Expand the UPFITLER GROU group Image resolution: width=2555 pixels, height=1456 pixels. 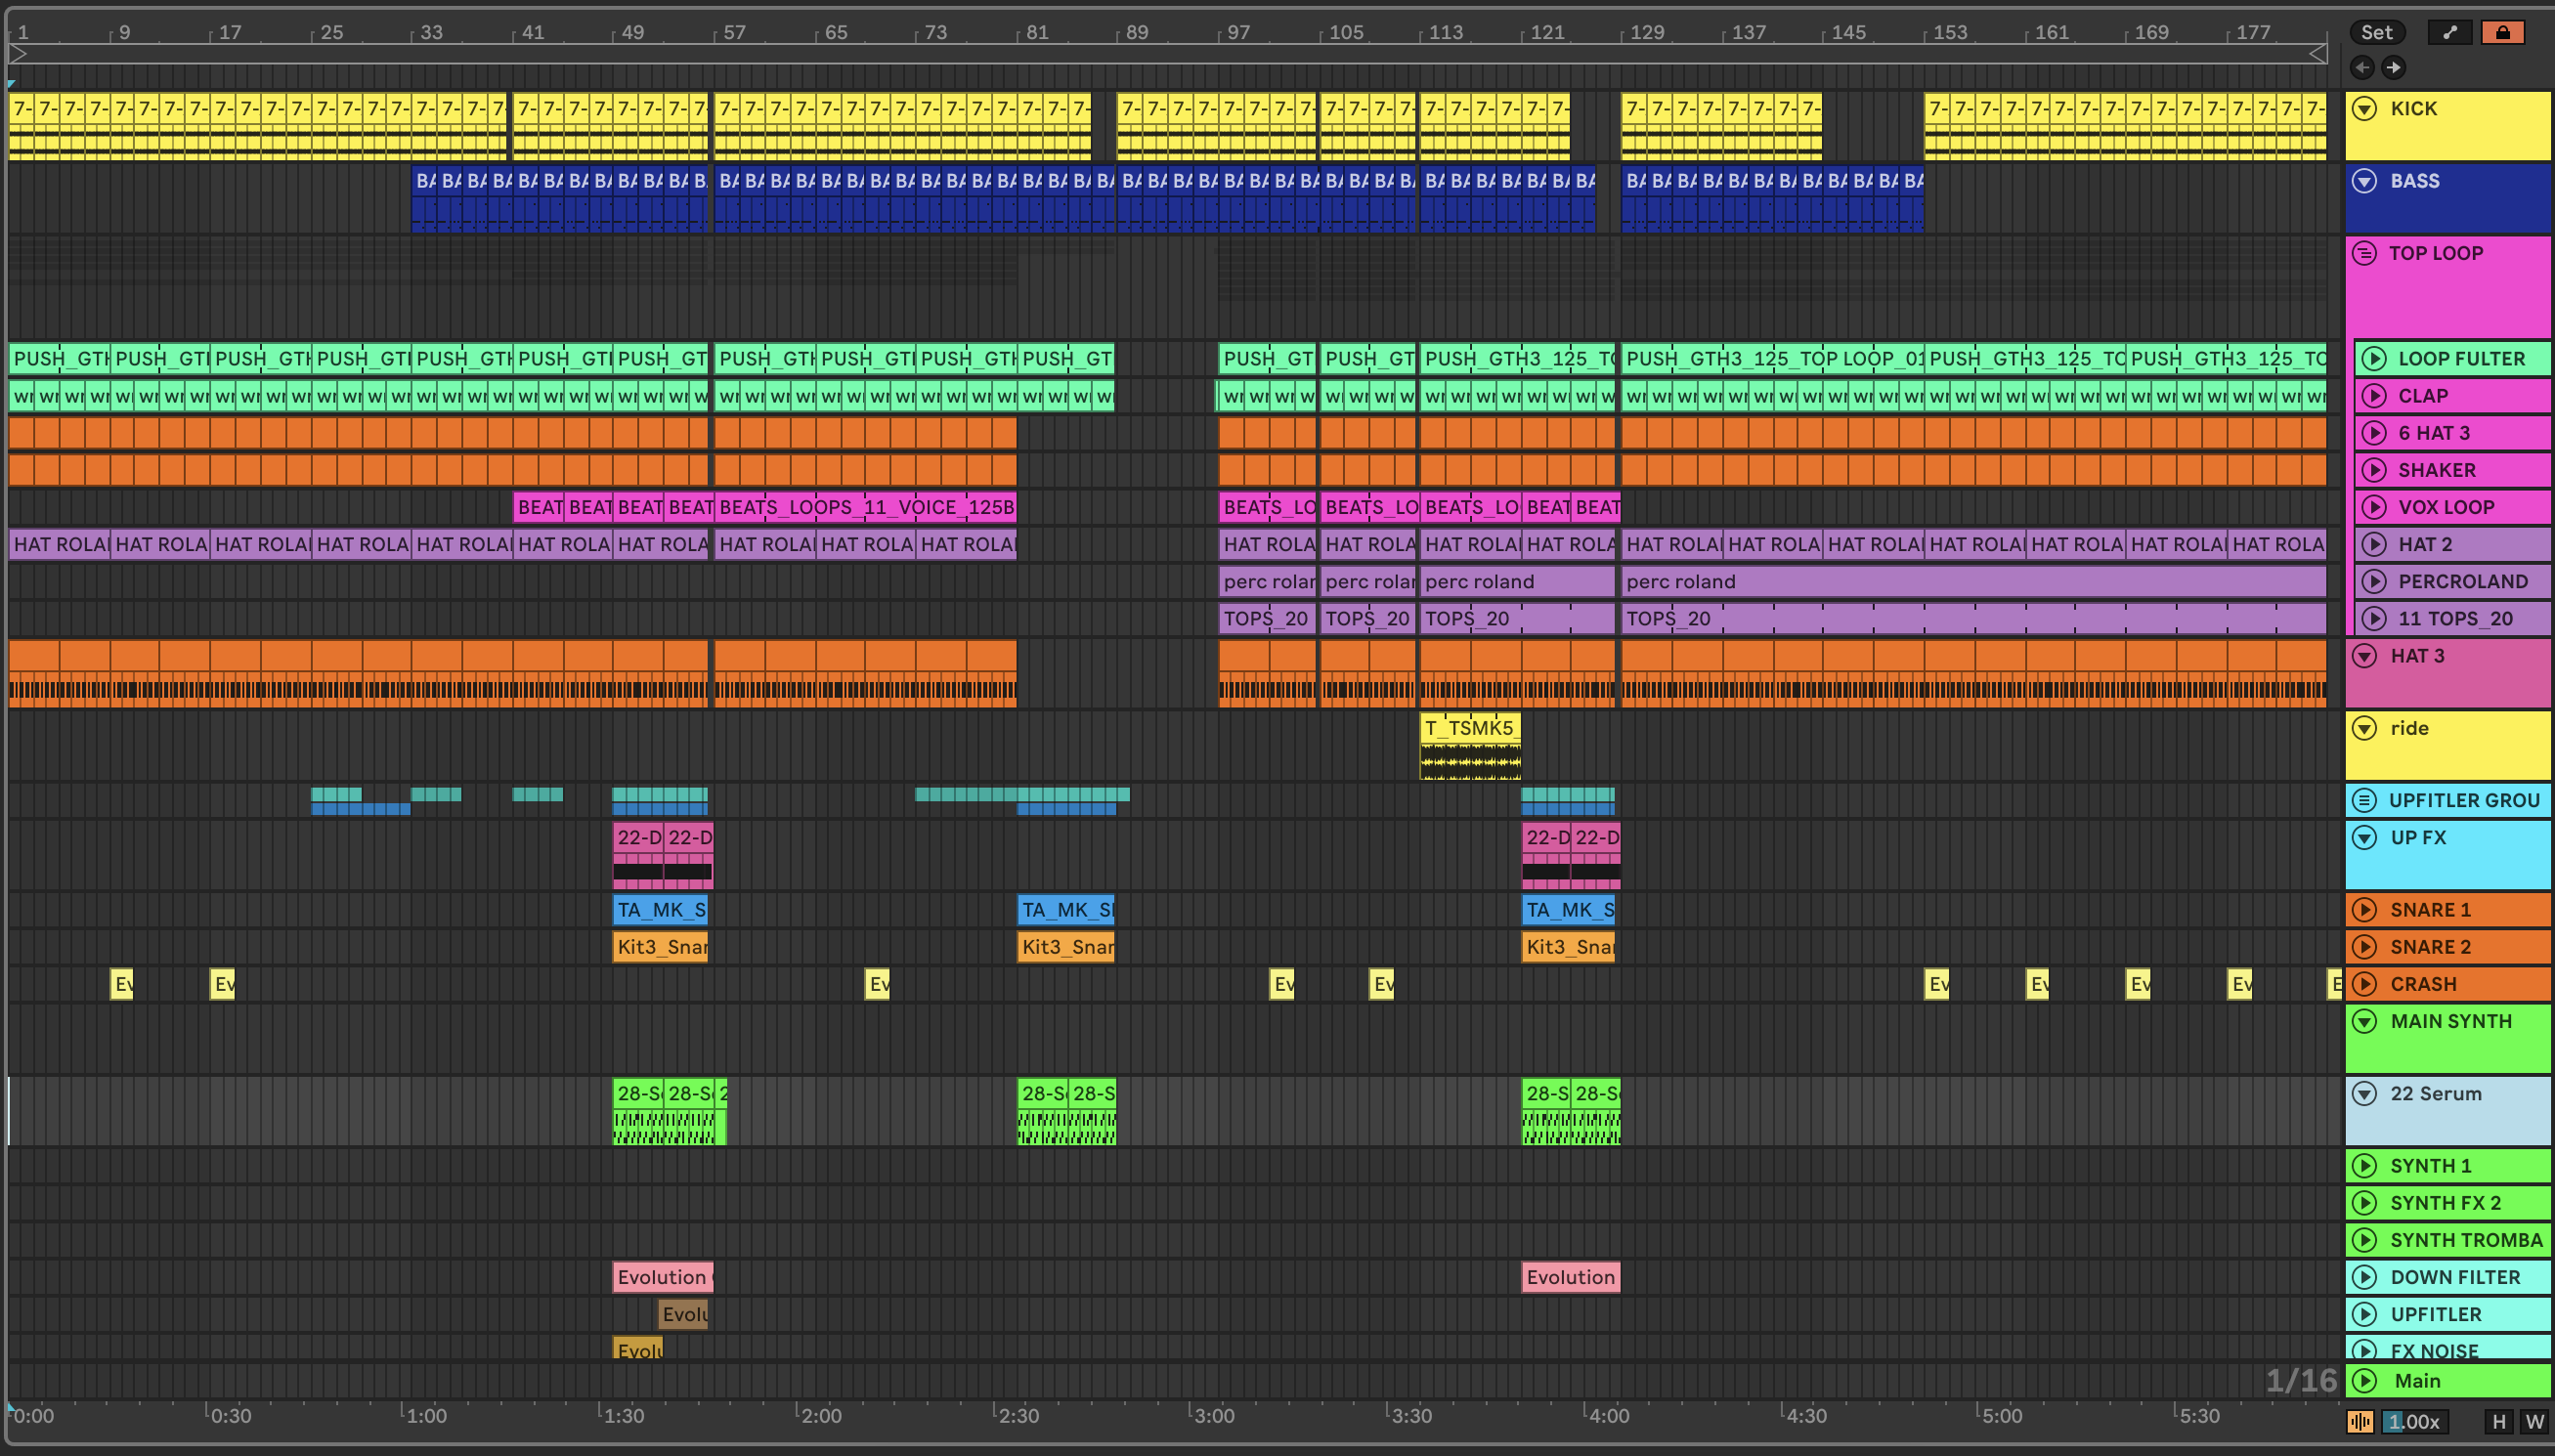[2364, 800]
